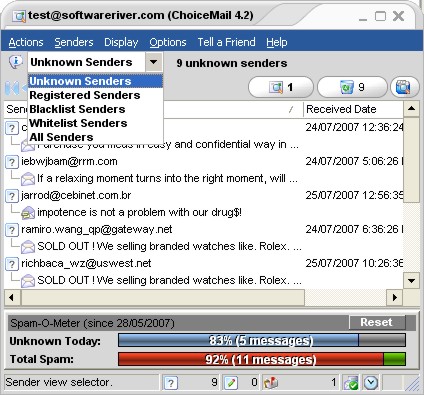Viewport: 424px width, 395px height.
Task: Open the inbox button showing count 1
Action: (281, 88)
